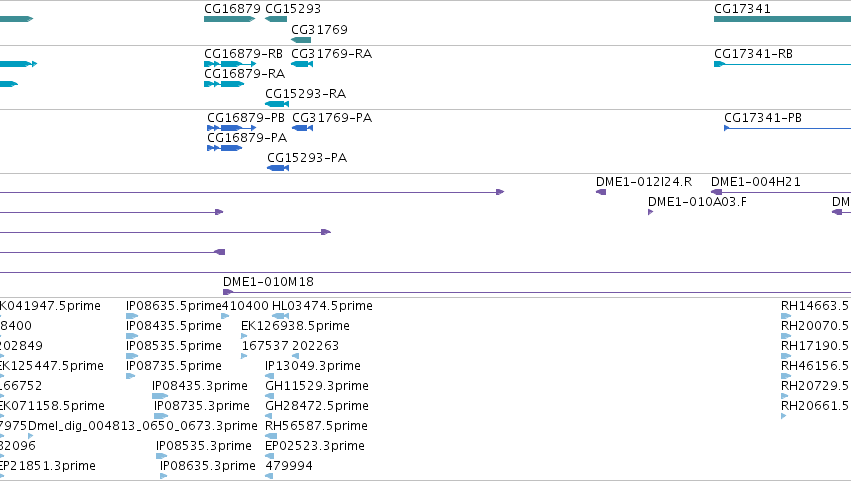Click the RH20729.5 EST label
Viewport: 851px width, 481px height.
pos(814,386)
